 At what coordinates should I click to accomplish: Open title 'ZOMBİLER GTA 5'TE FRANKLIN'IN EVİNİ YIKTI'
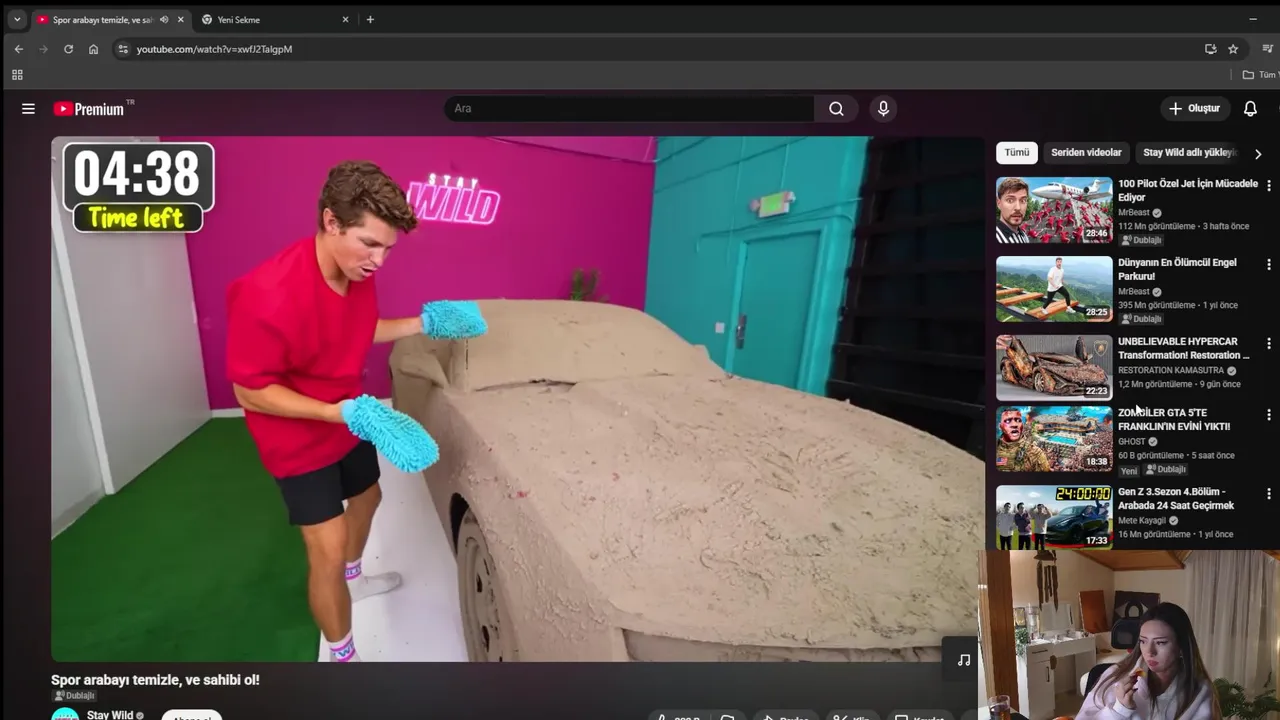1174,419
